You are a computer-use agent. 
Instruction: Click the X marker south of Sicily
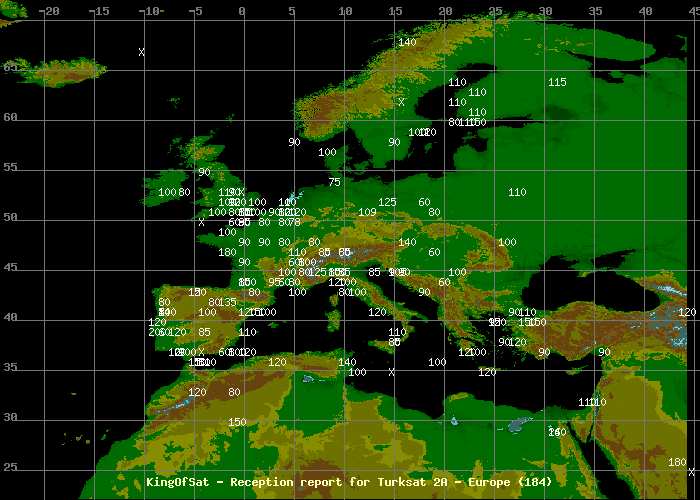391,372
